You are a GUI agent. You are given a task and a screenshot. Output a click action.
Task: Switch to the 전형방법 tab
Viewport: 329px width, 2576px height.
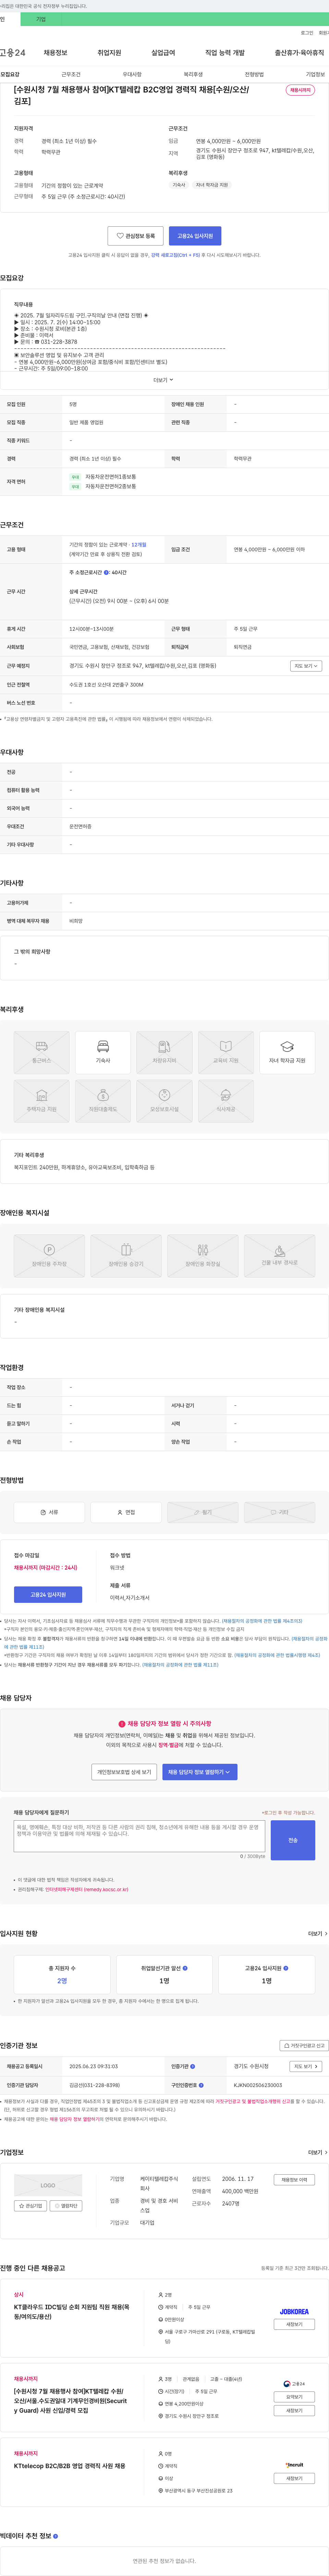point(254,74)
